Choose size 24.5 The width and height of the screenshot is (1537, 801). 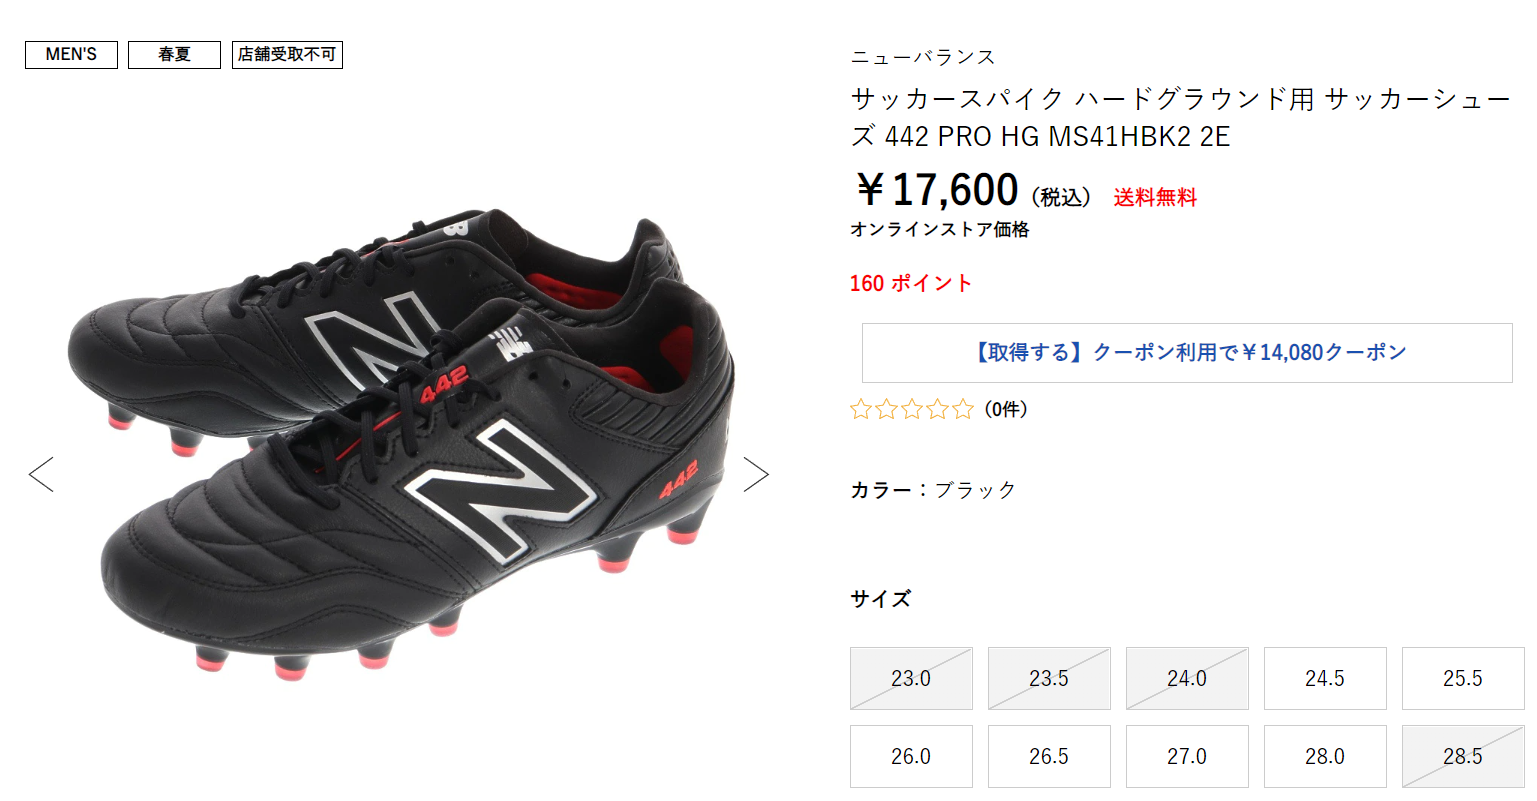tap(1325, 678)
